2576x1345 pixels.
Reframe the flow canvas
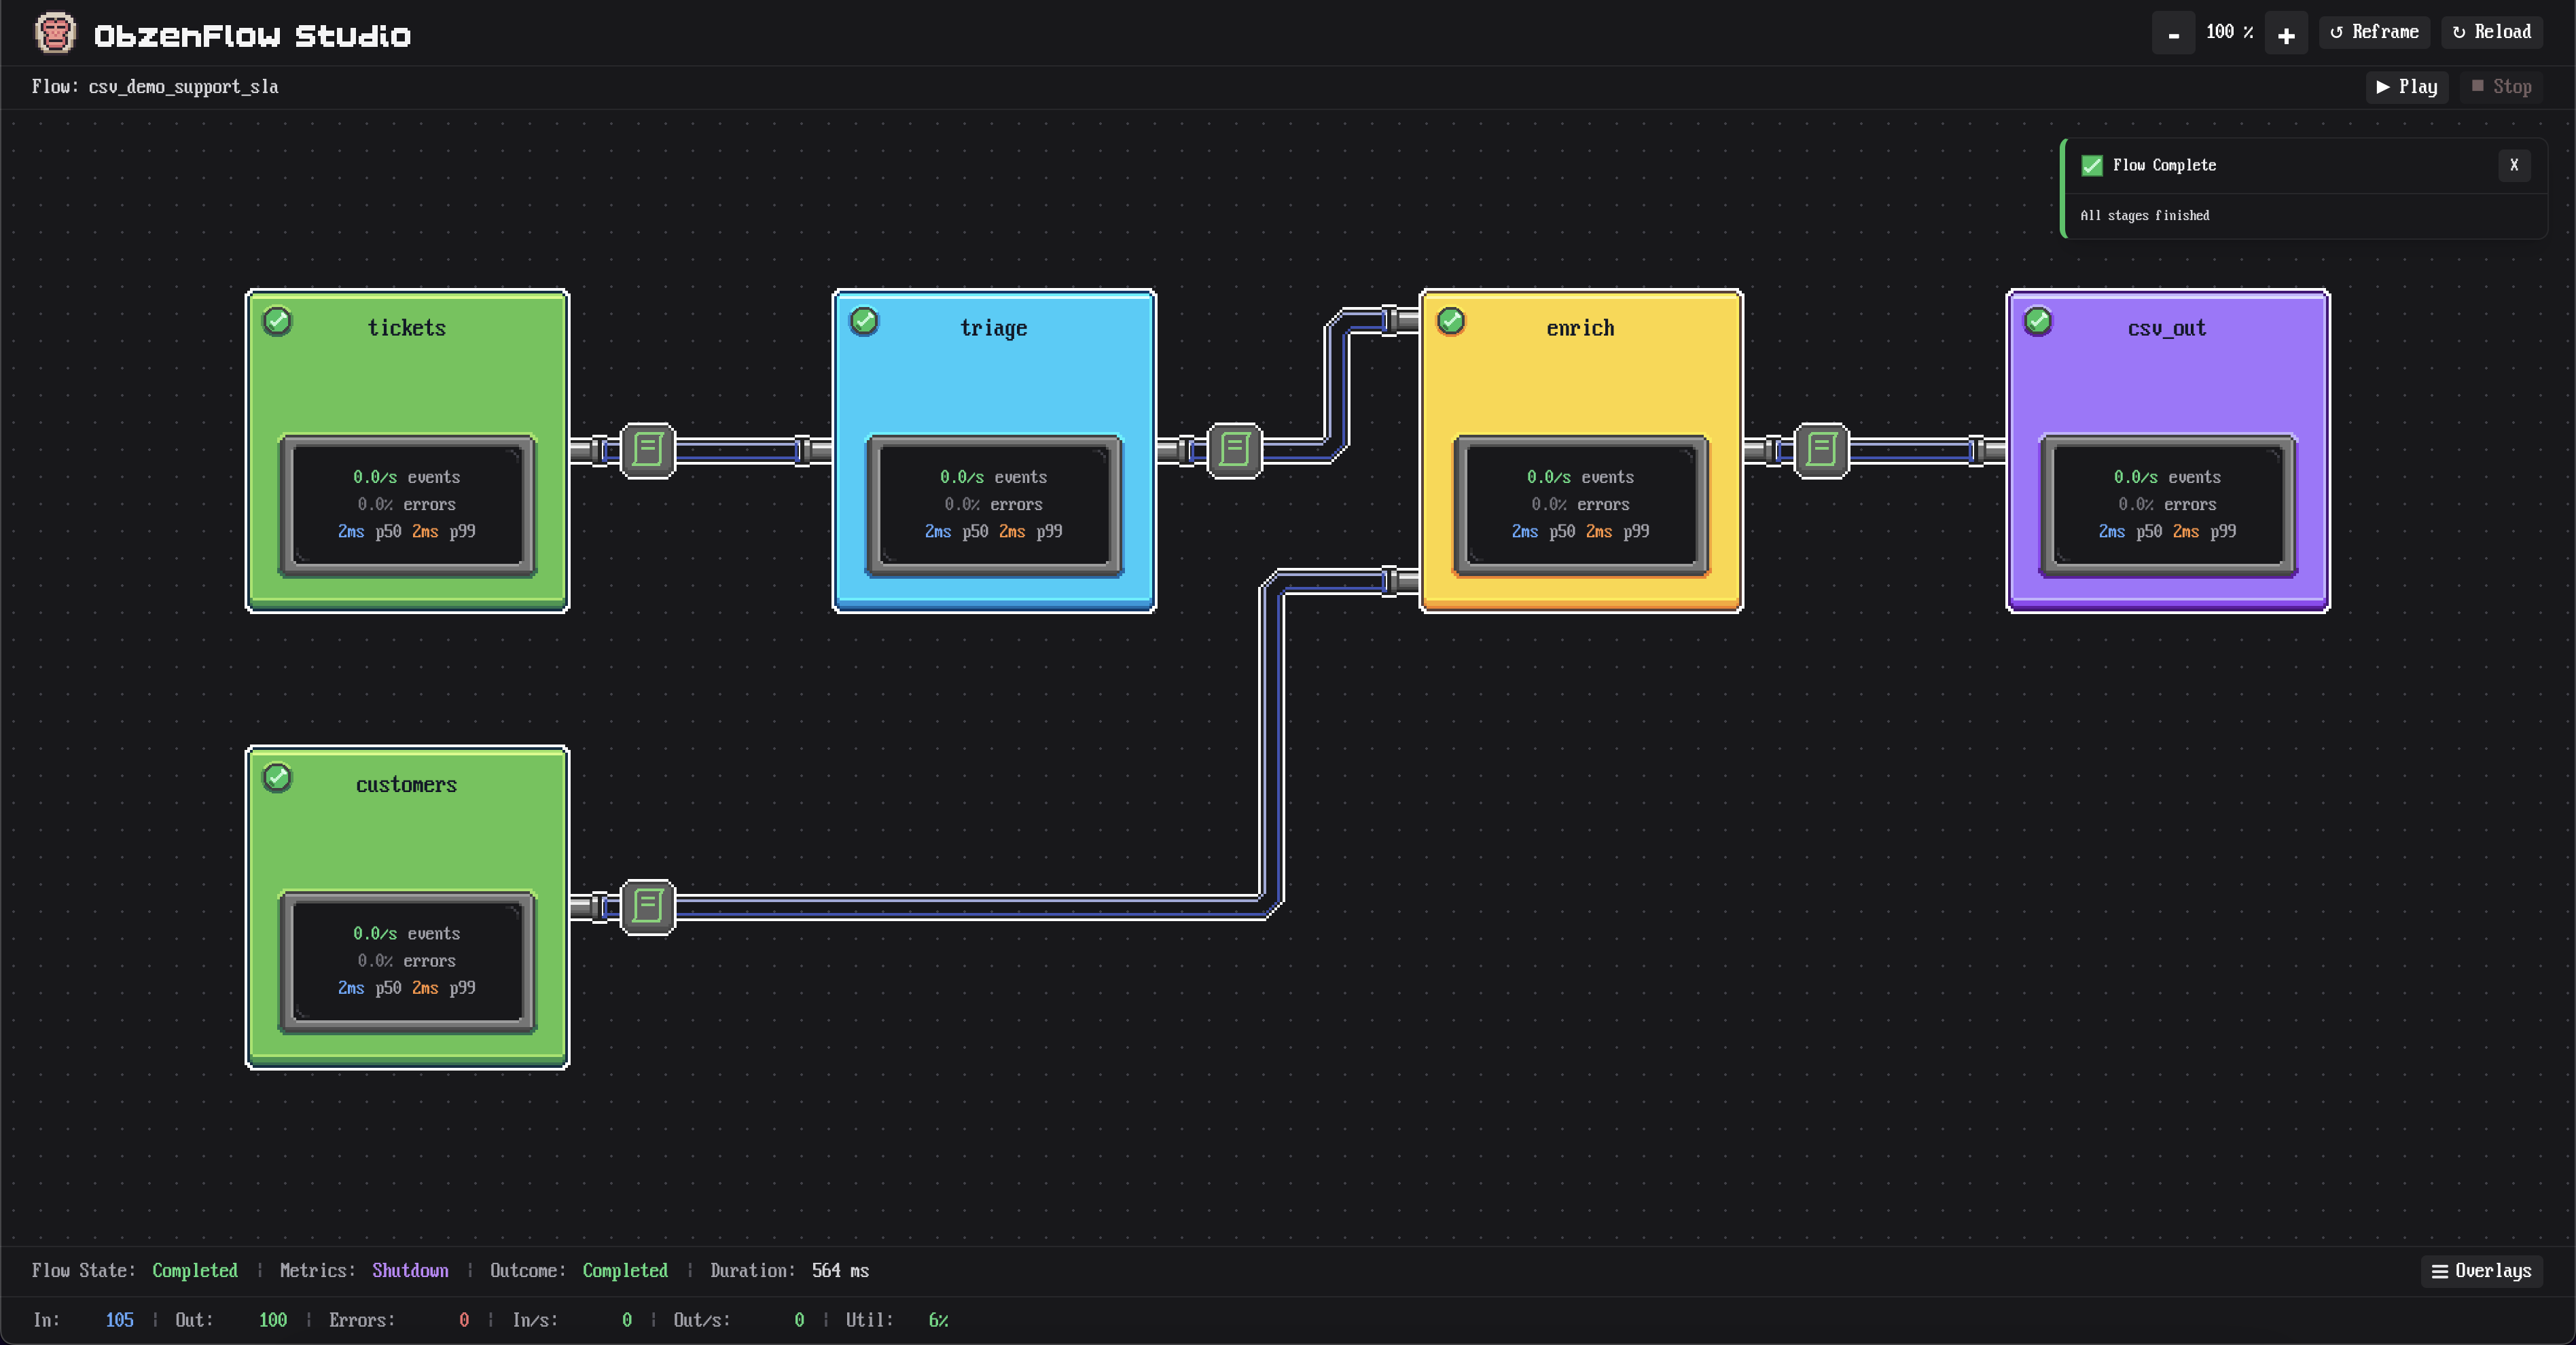(x=2374, y=32)
